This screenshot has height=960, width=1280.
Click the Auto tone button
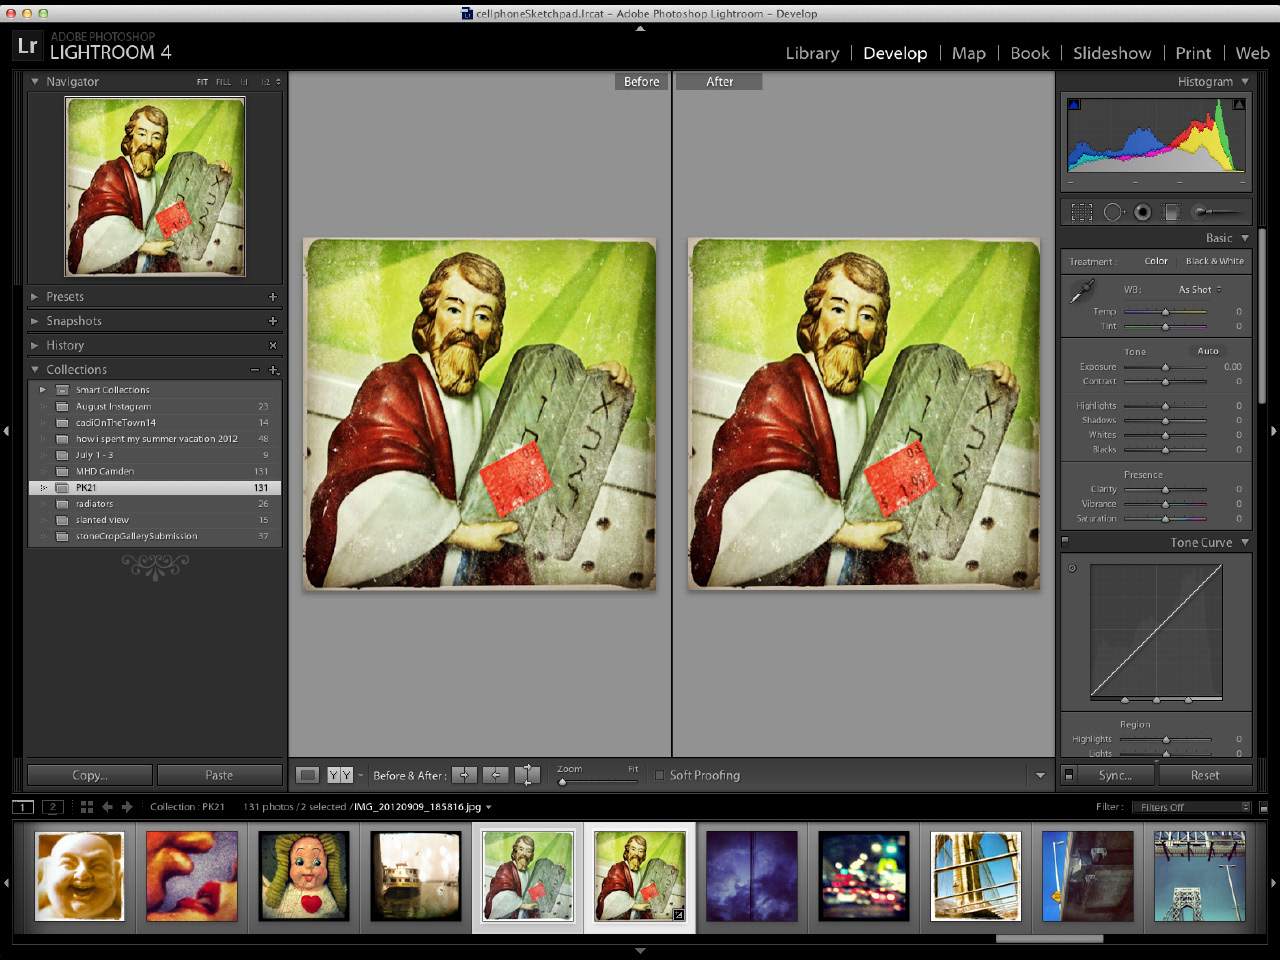click(1208, 351)
